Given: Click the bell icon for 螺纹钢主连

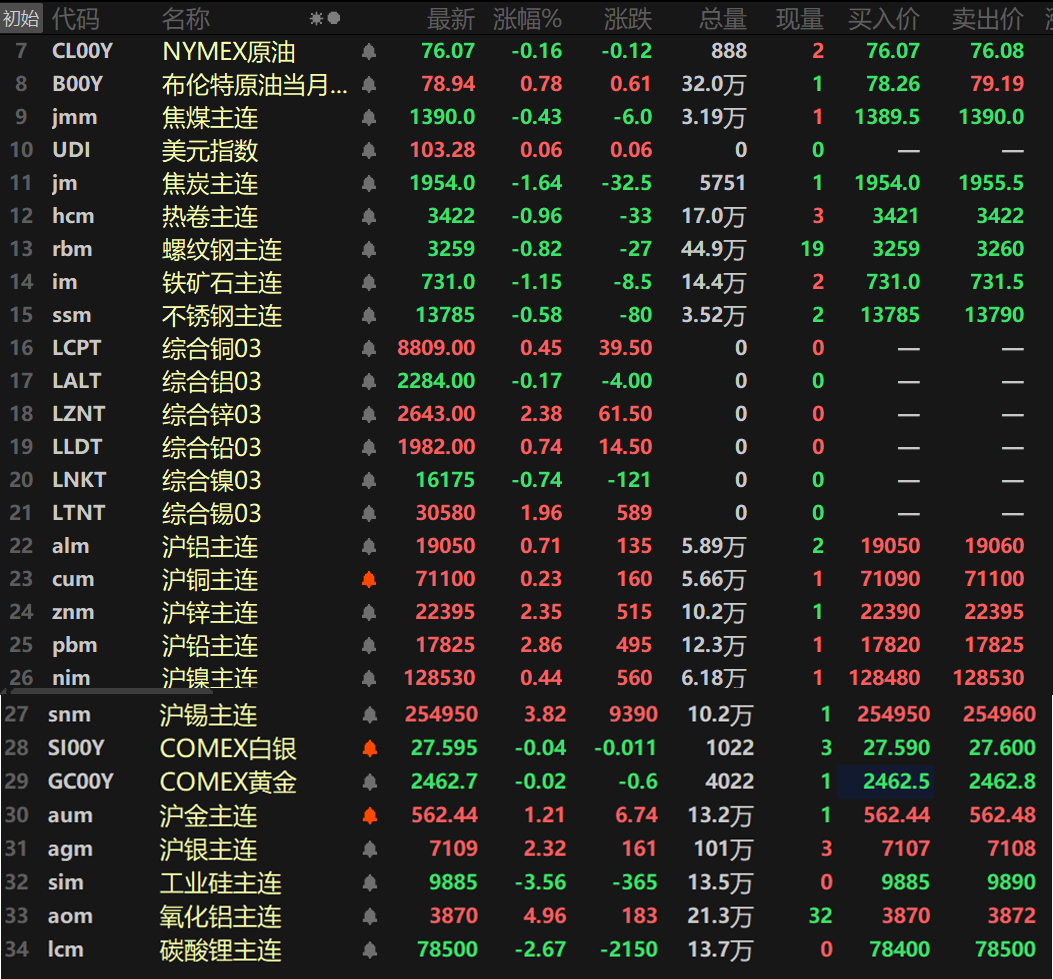Looking at the screenshot, I should (x=369, y=250).
